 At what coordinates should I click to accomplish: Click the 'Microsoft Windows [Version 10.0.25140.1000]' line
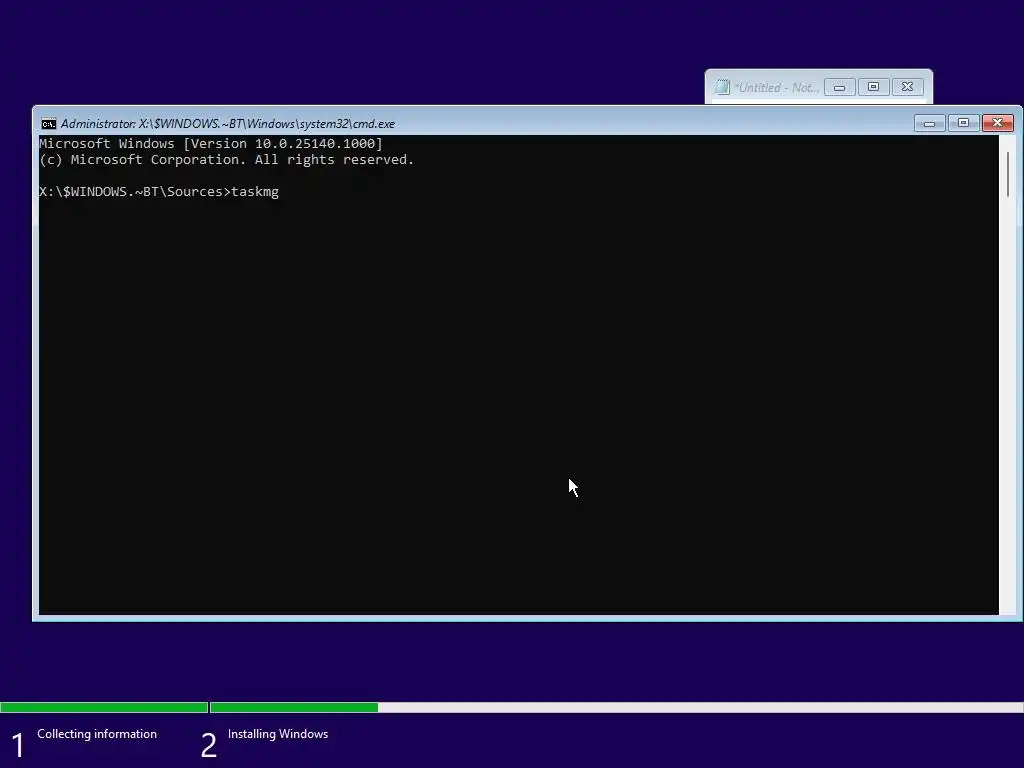tap(211, 144)
